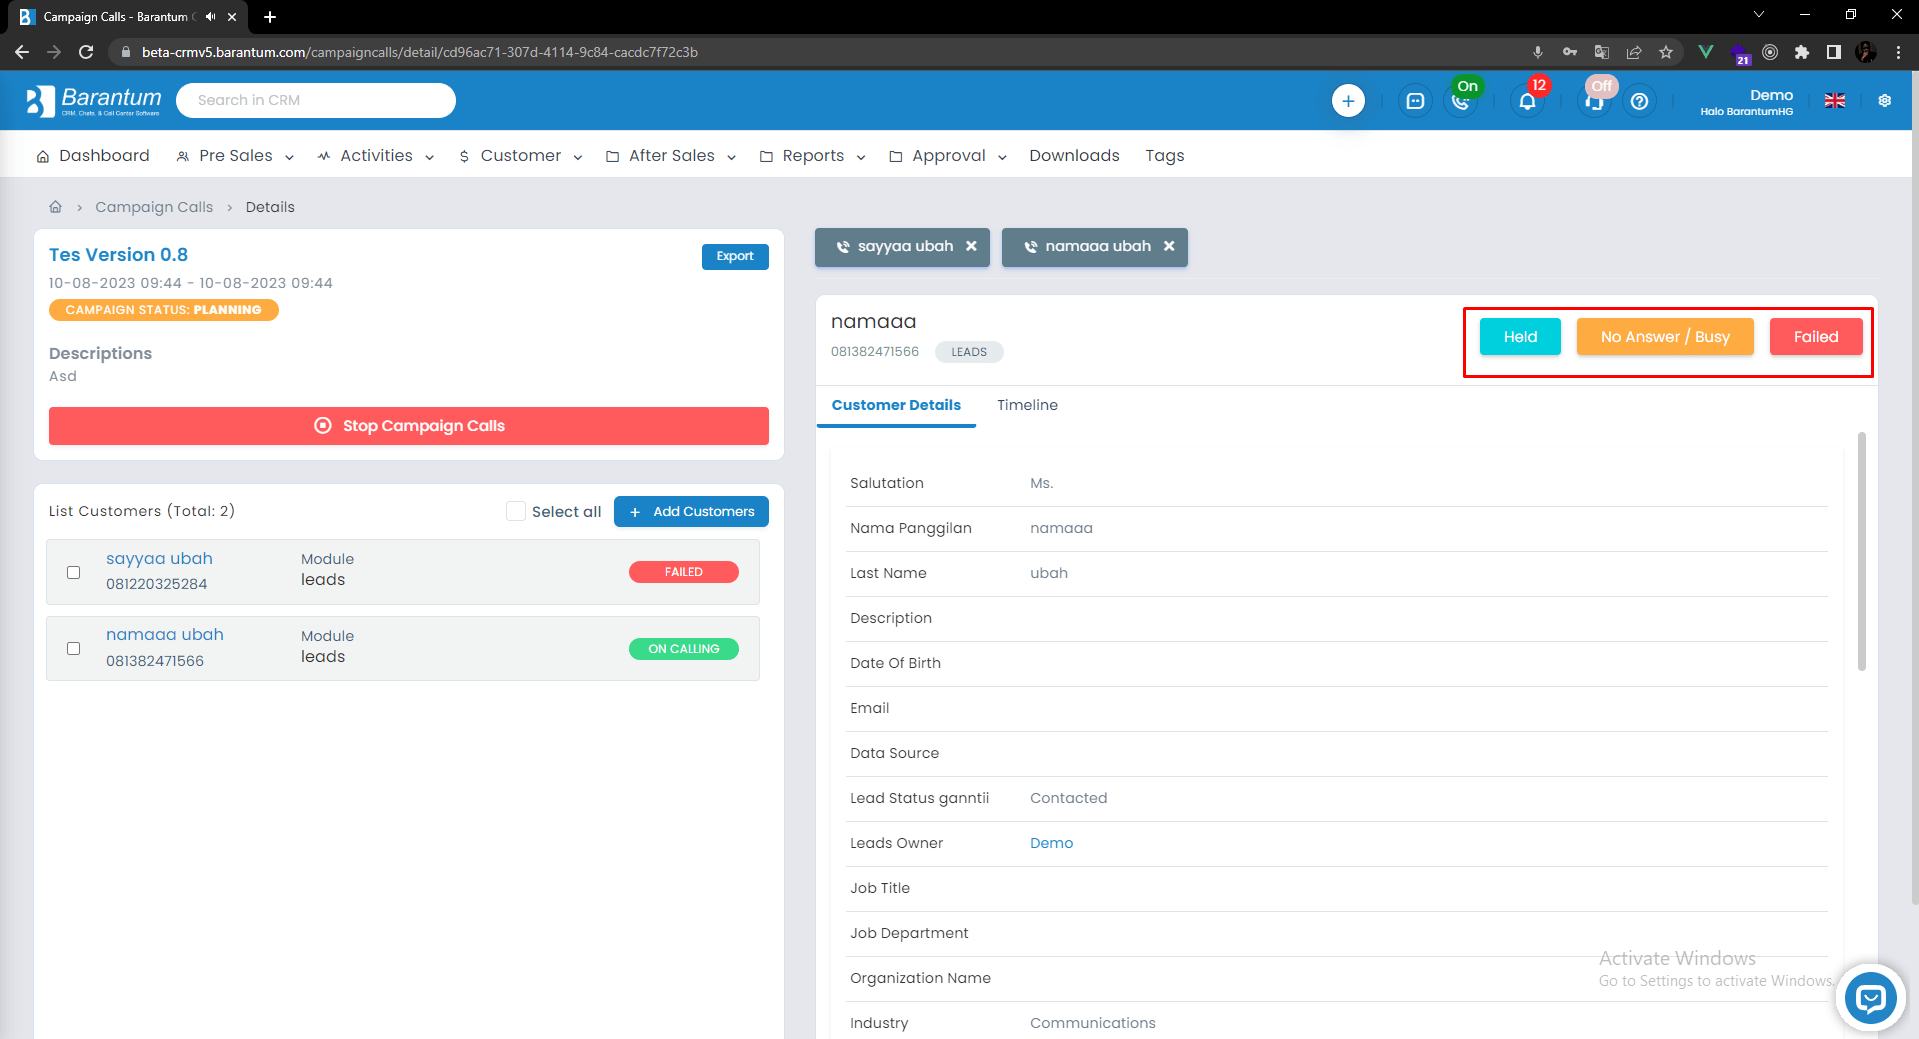
Task: Open the chat message icon in header
Action: tap(1414, 101)
